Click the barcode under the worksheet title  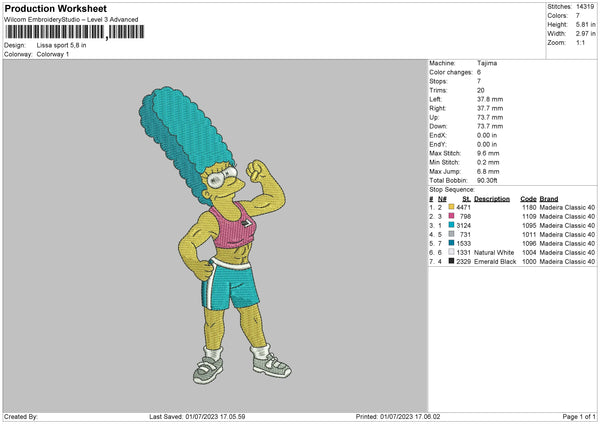tap(75, 32)
